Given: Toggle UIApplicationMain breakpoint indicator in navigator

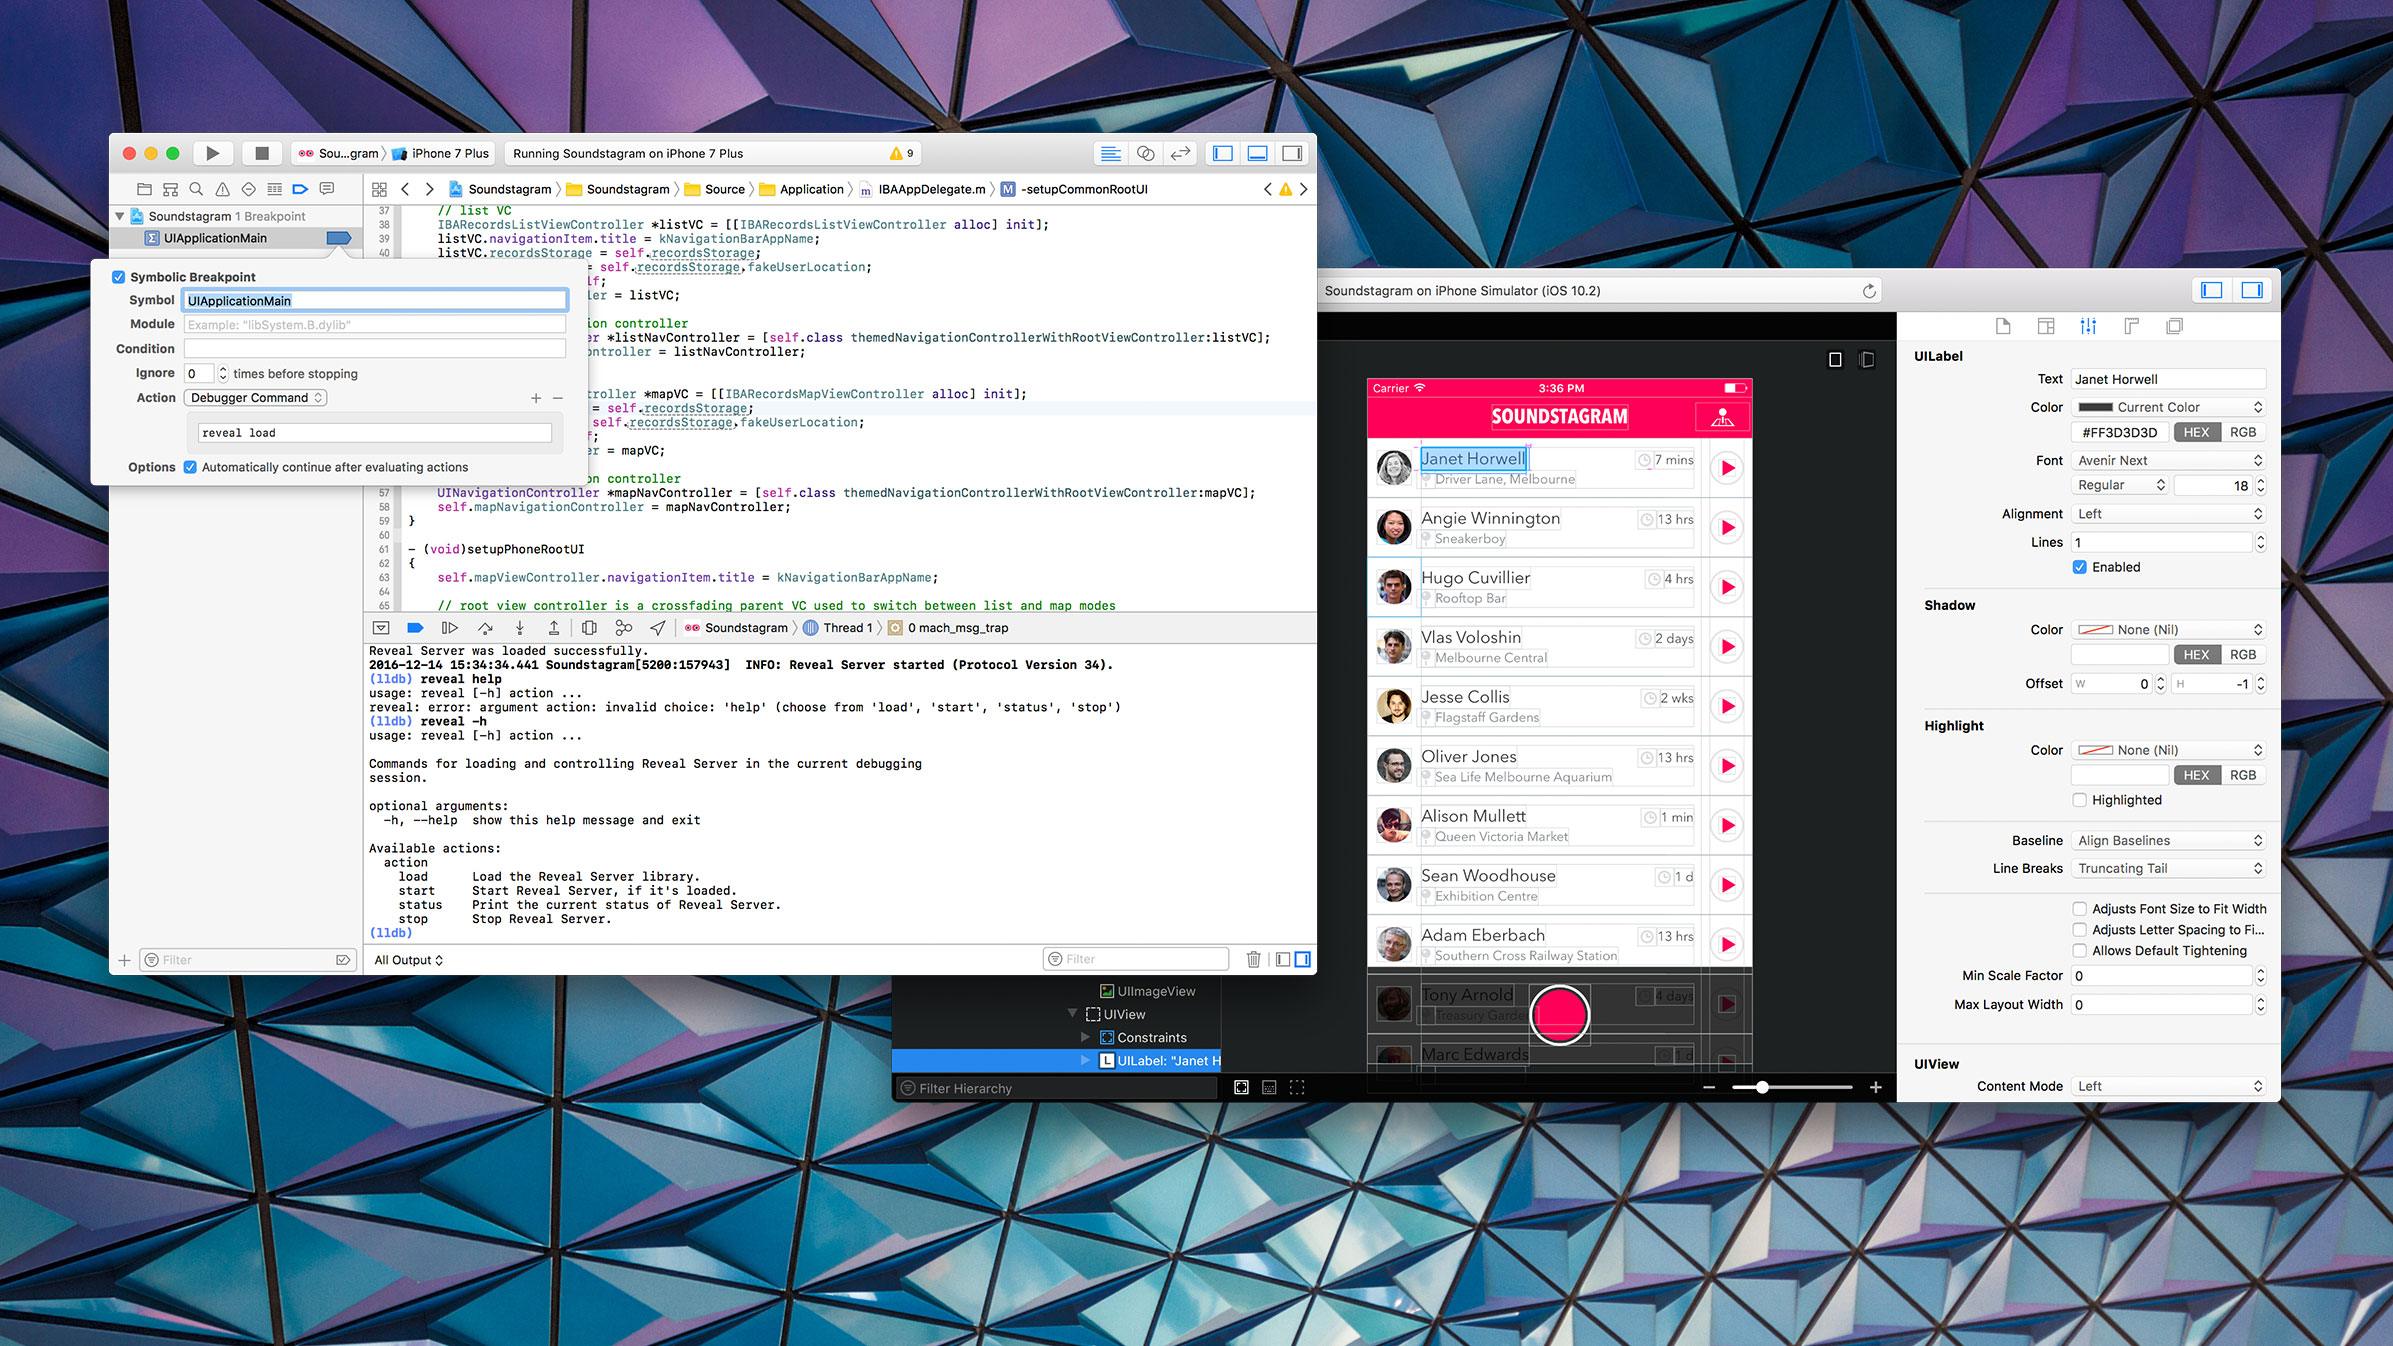Looking at the screenshot, I should click(339, 238).
